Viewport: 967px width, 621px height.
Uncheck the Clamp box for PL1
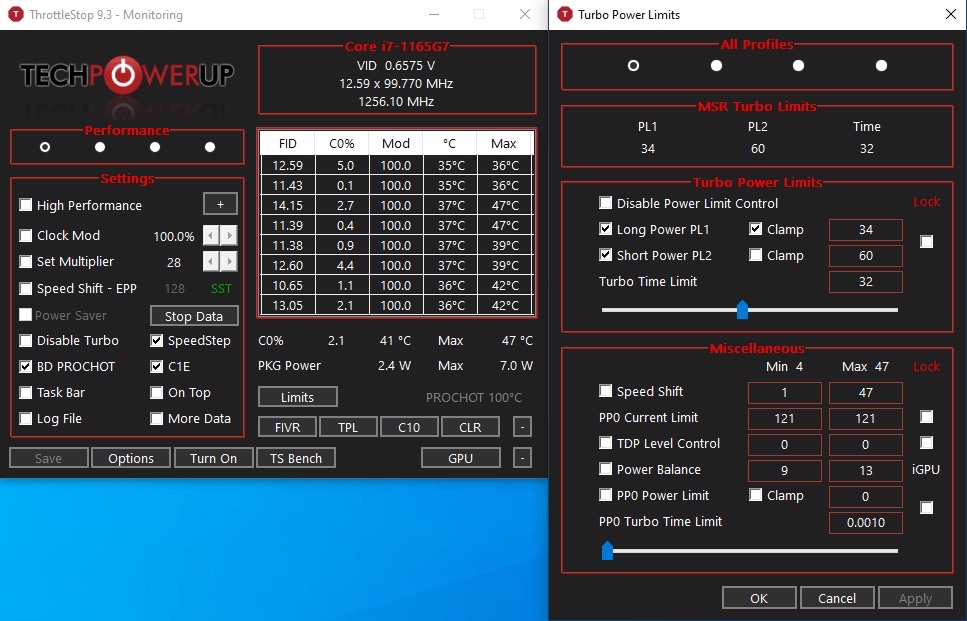coord(755,229)
